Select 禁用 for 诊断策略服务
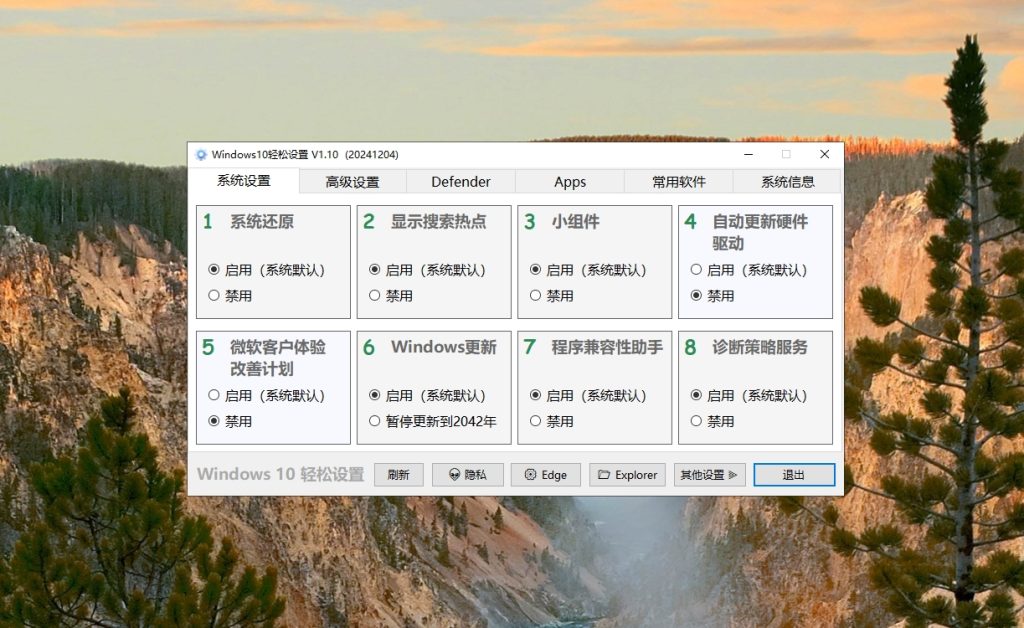1024x628 pixels. point(712,421)
